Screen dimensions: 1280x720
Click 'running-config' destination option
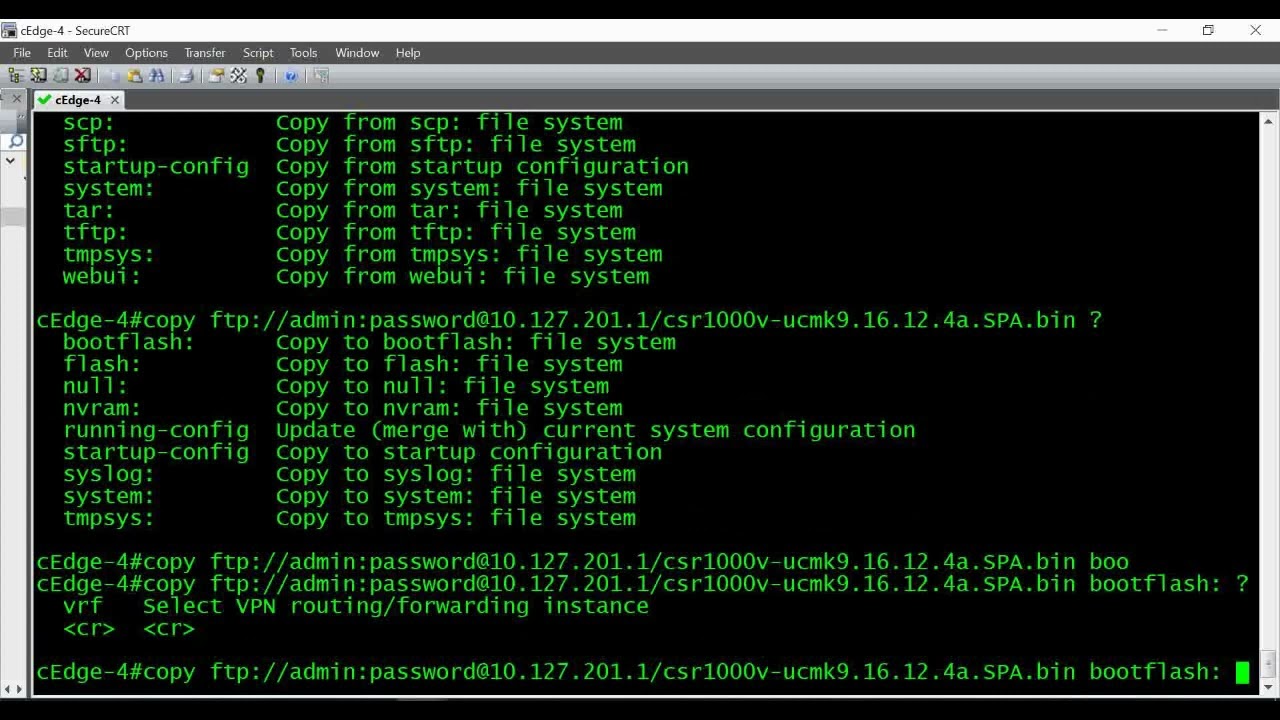[x=155, y=431]
